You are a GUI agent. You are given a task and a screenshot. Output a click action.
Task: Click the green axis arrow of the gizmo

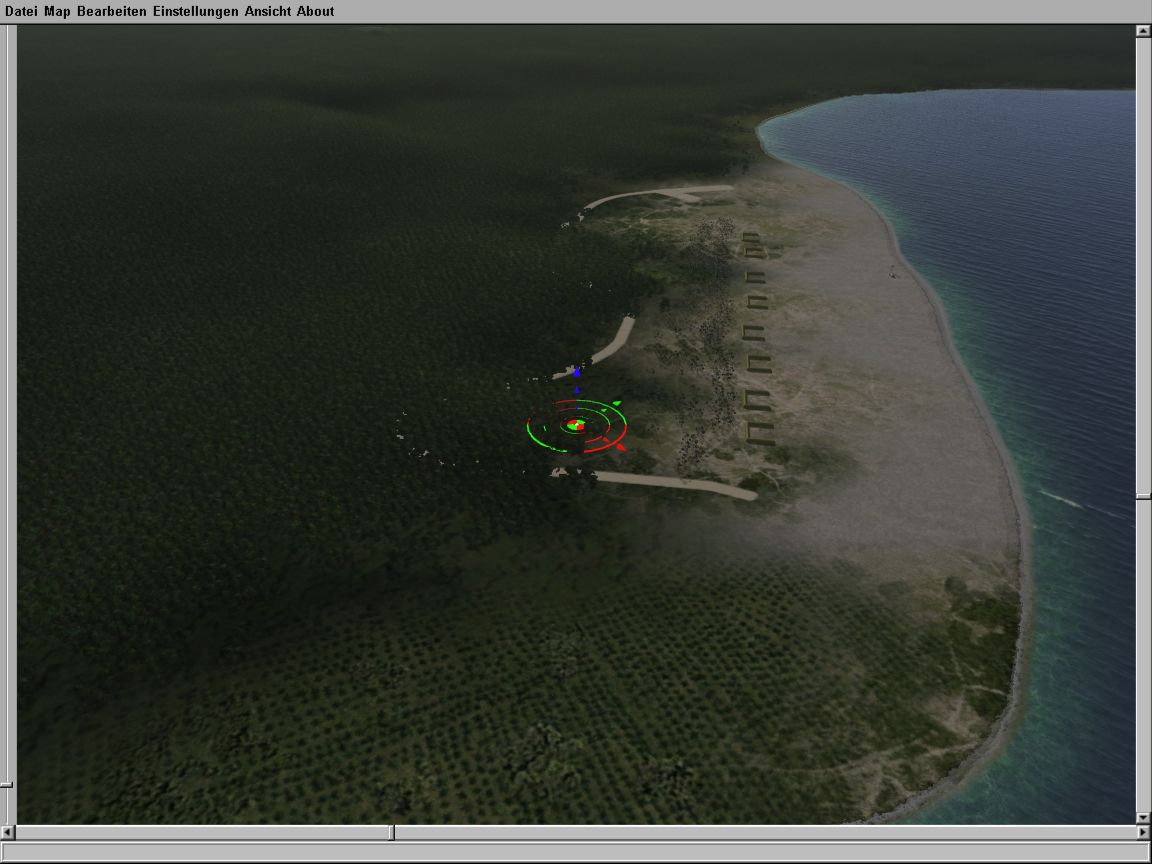[616, 403]
